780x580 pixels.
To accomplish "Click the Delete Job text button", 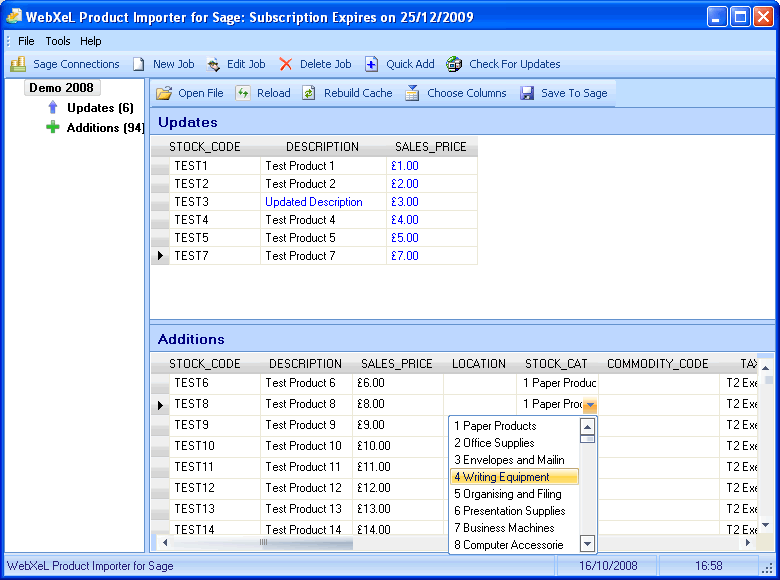I will point(325,64).
